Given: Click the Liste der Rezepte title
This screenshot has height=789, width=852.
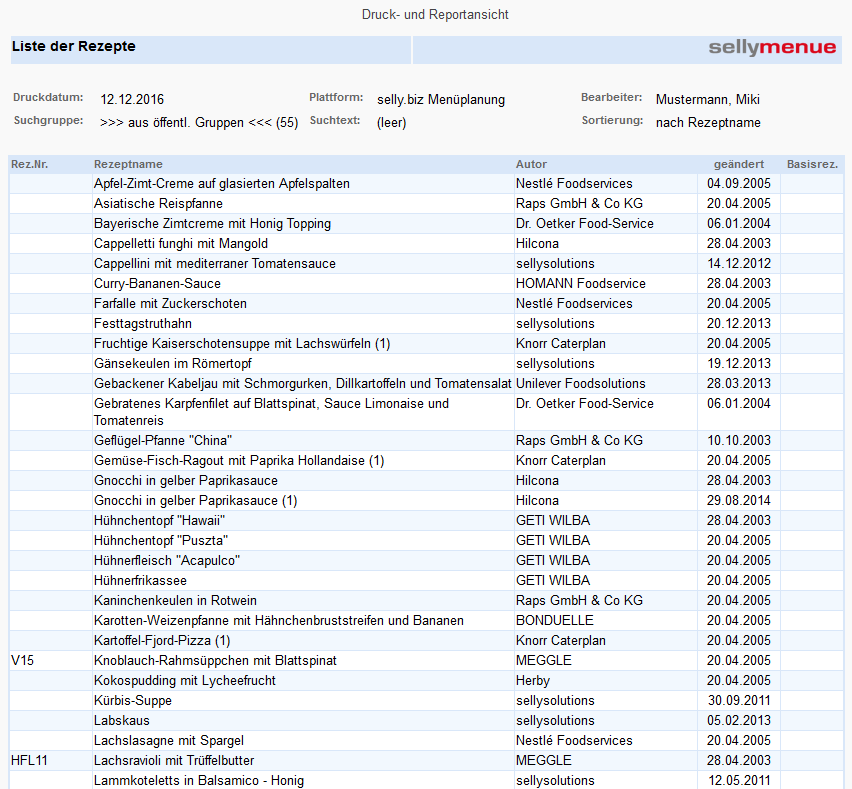Looking at the screenshot, I should (73, 47).
